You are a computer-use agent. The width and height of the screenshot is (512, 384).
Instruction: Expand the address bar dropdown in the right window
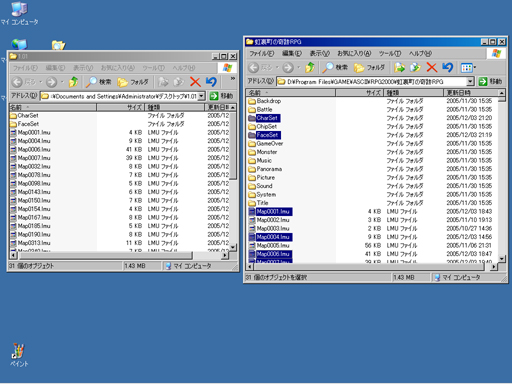click(x=470, y=81)
